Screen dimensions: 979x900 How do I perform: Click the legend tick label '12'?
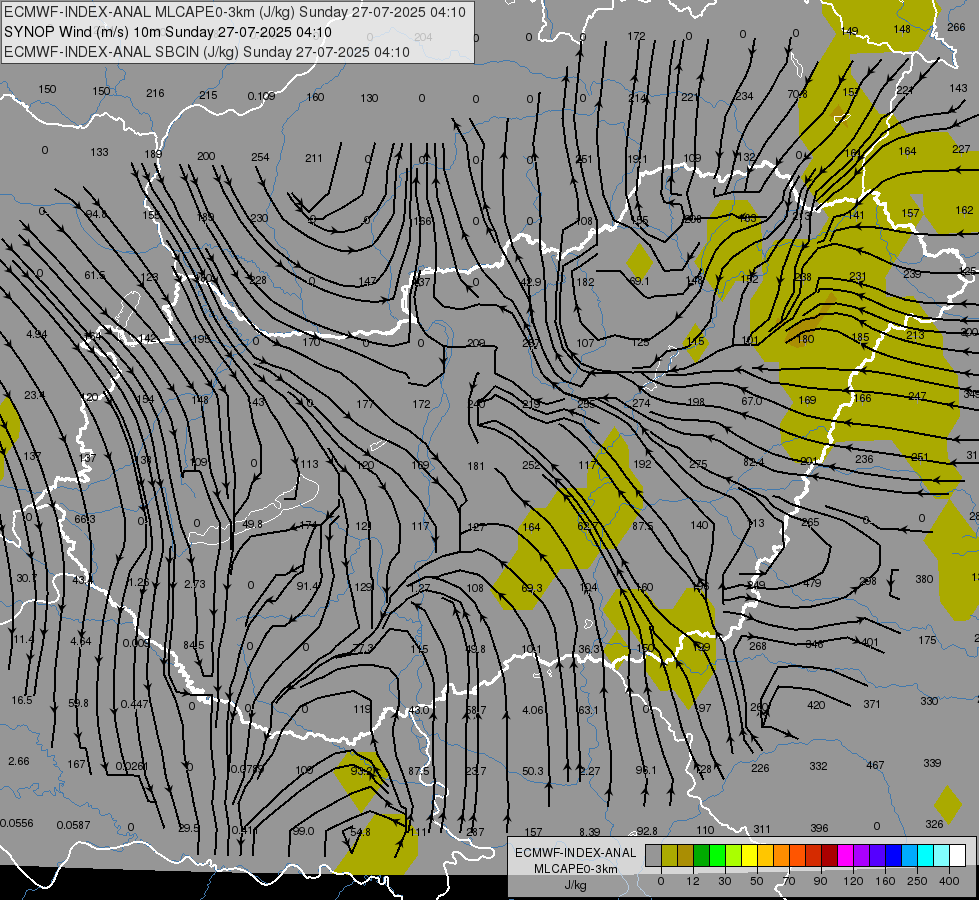(x=692, y=881)
